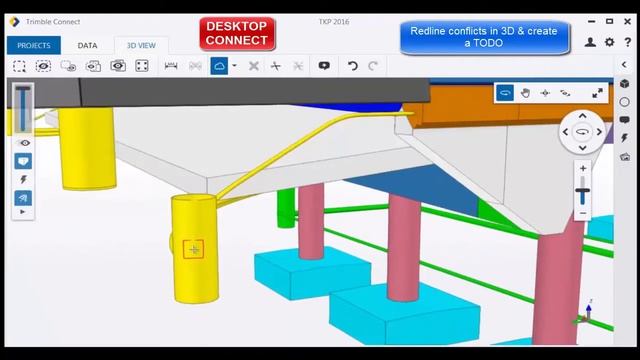Click the "TKP 2016" project title
This screenshot has height=360, width=640.
[x=334, y=22]
